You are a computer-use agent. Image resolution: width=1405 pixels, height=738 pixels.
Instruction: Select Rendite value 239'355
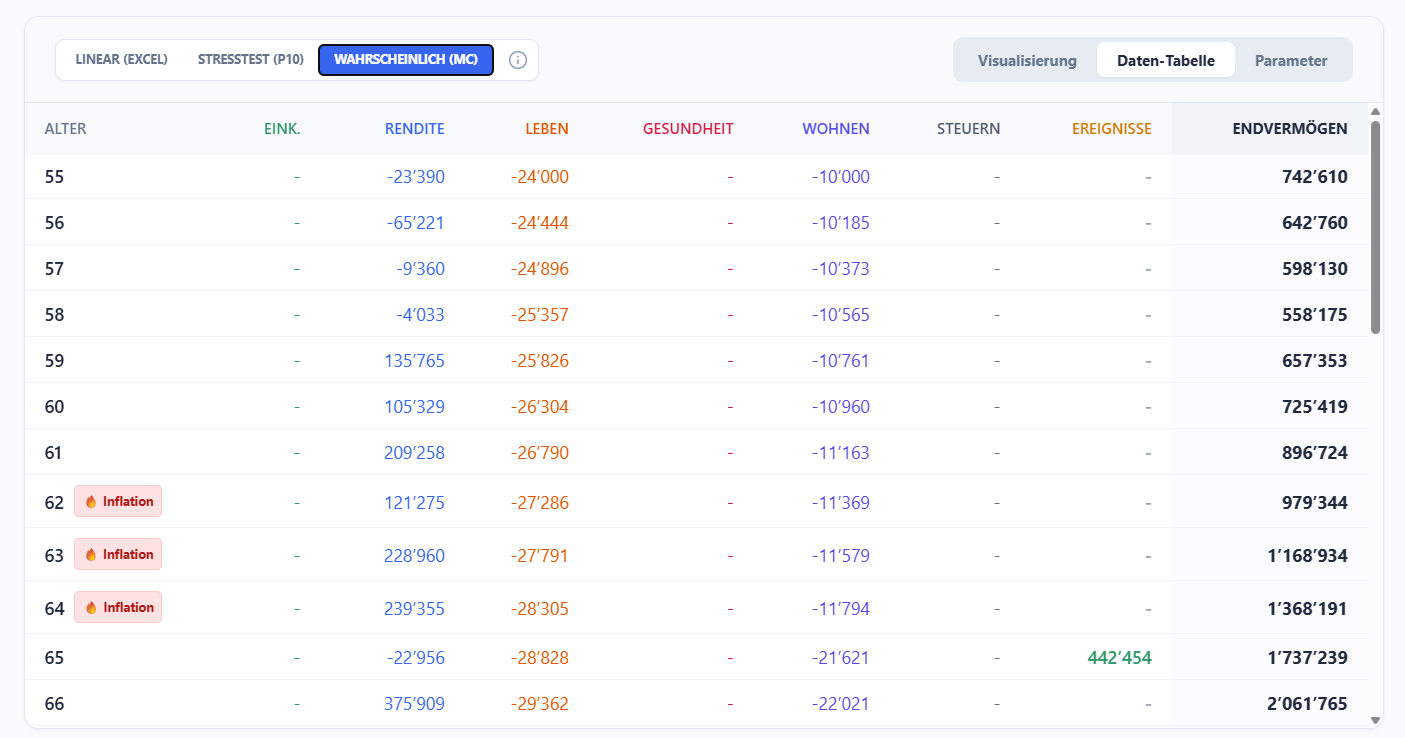point(414,608)
